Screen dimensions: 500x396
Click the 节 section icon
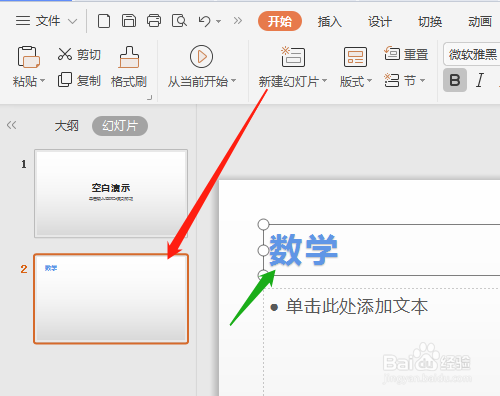pyautogui.click(x=392, y=80)
